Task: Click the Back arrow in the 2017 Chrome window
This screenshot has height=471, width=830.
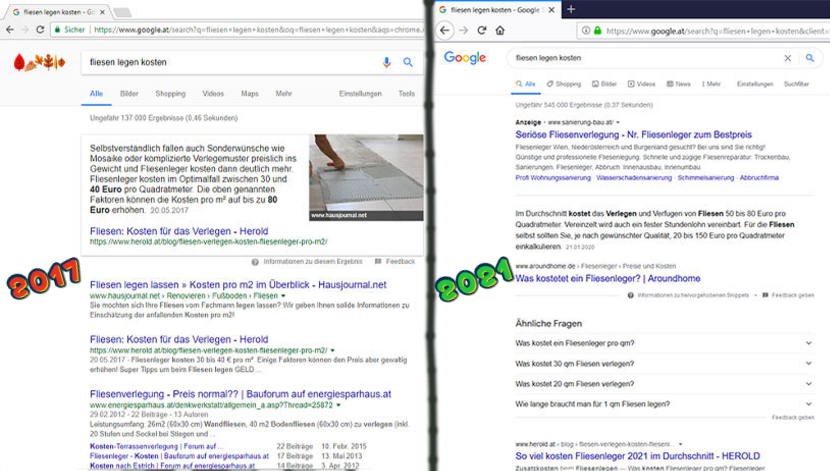Action: coord(10,30)
